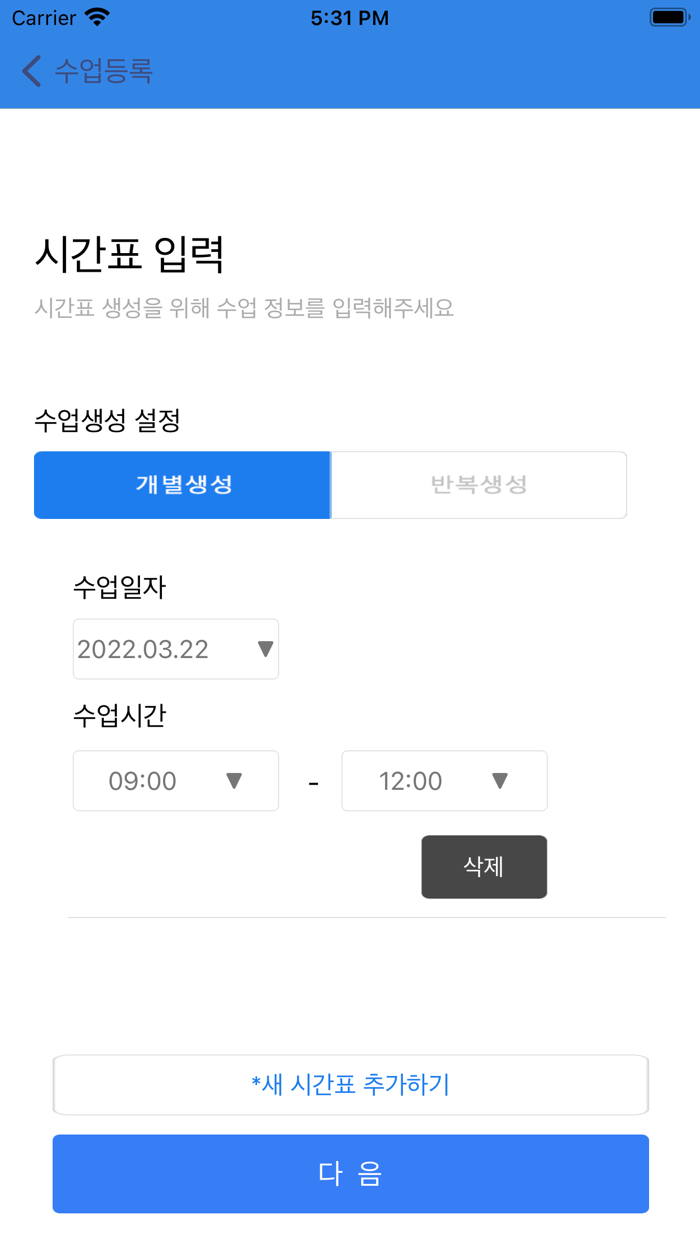This screenshot has height=1244, width=700.
Task: Tap the 새 시간표 추가하기 link
Action: [x=350, y=1084]
